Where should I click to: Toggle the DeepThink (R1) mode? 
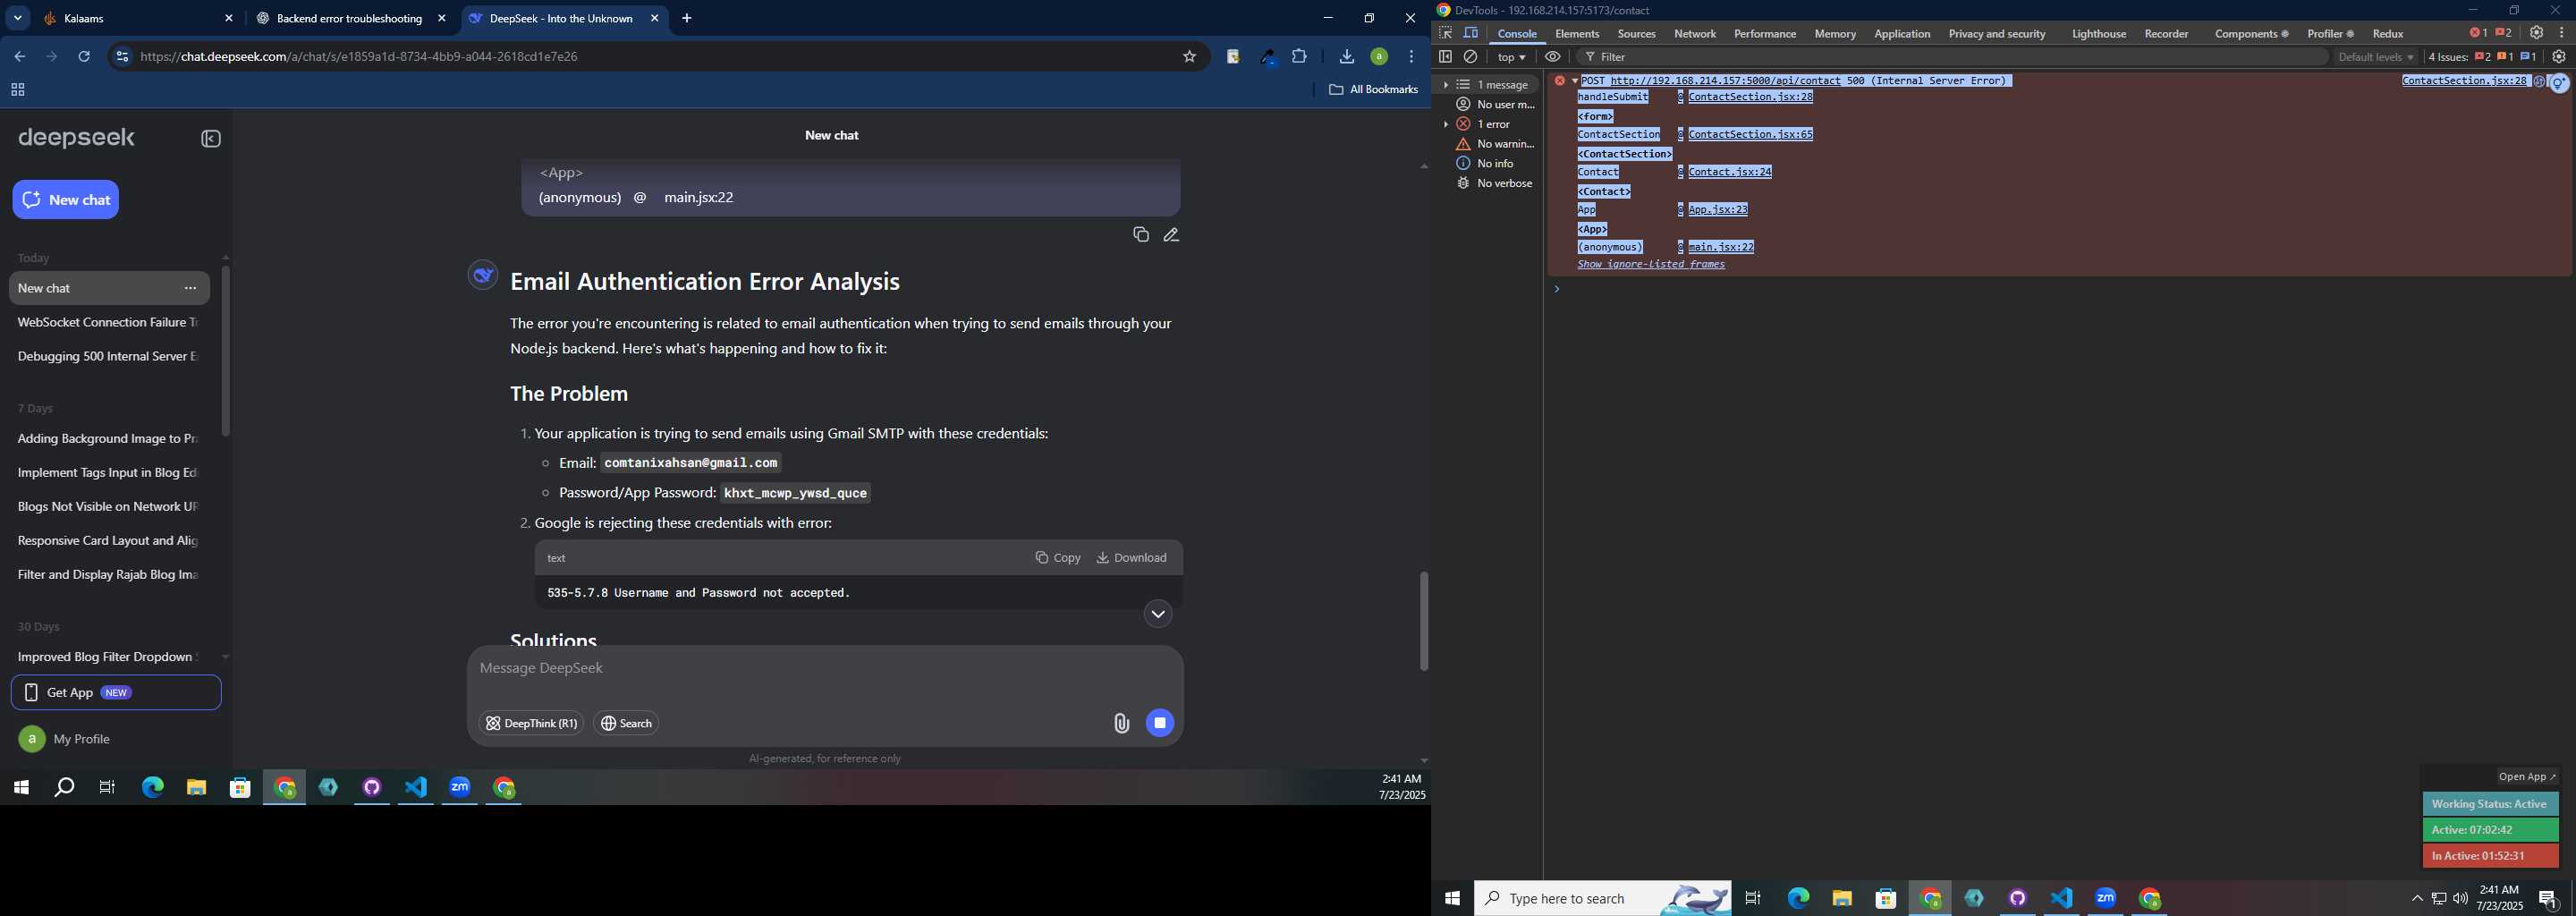coord(531,723)
